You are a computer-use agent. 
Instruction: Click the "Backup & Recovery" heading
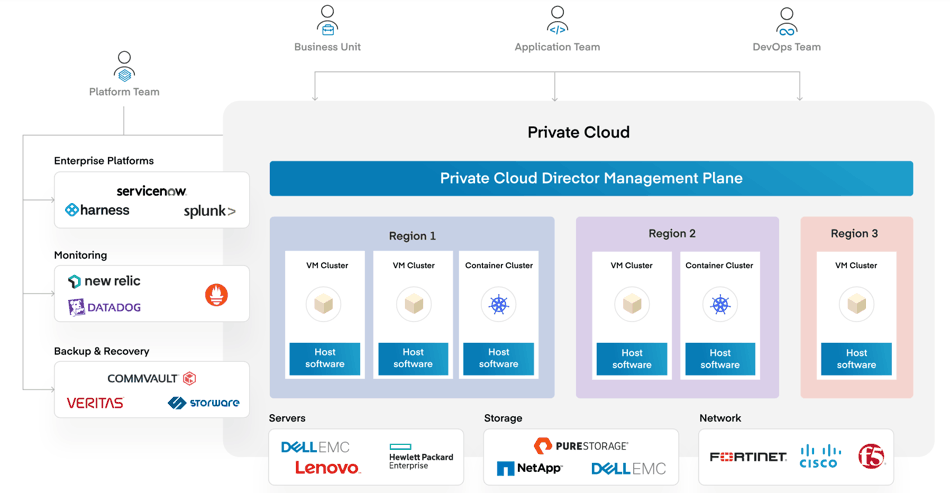[x=101, y=351]
